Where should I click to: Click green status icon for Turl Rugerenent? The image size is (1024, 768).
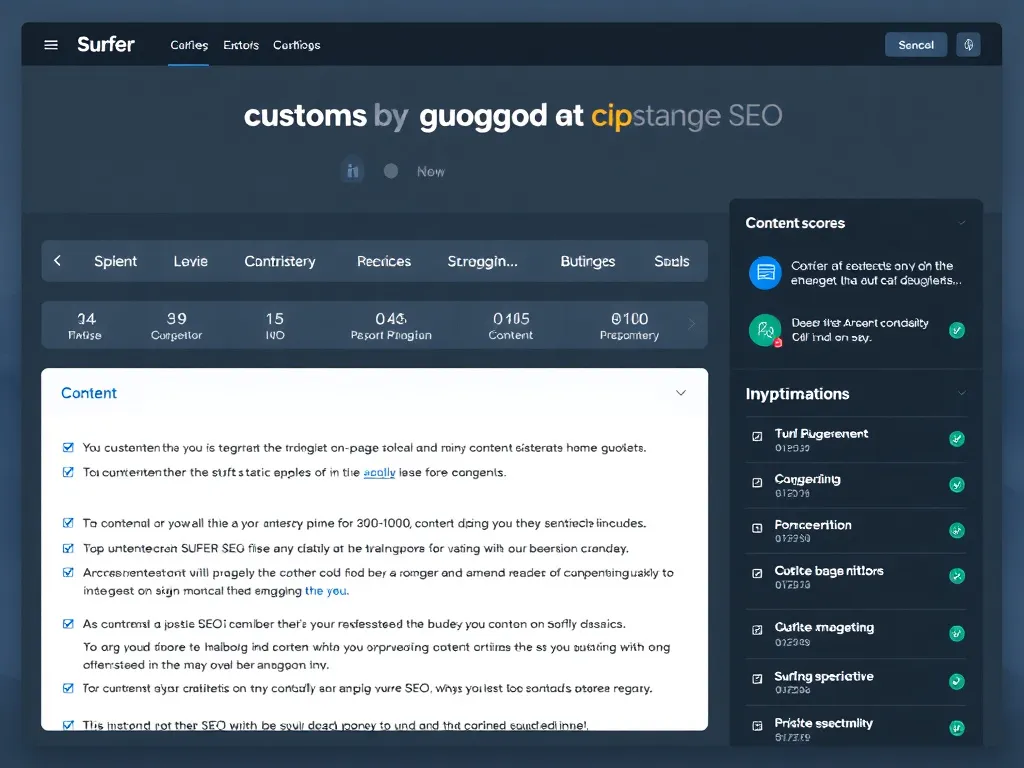coord(957,439)
